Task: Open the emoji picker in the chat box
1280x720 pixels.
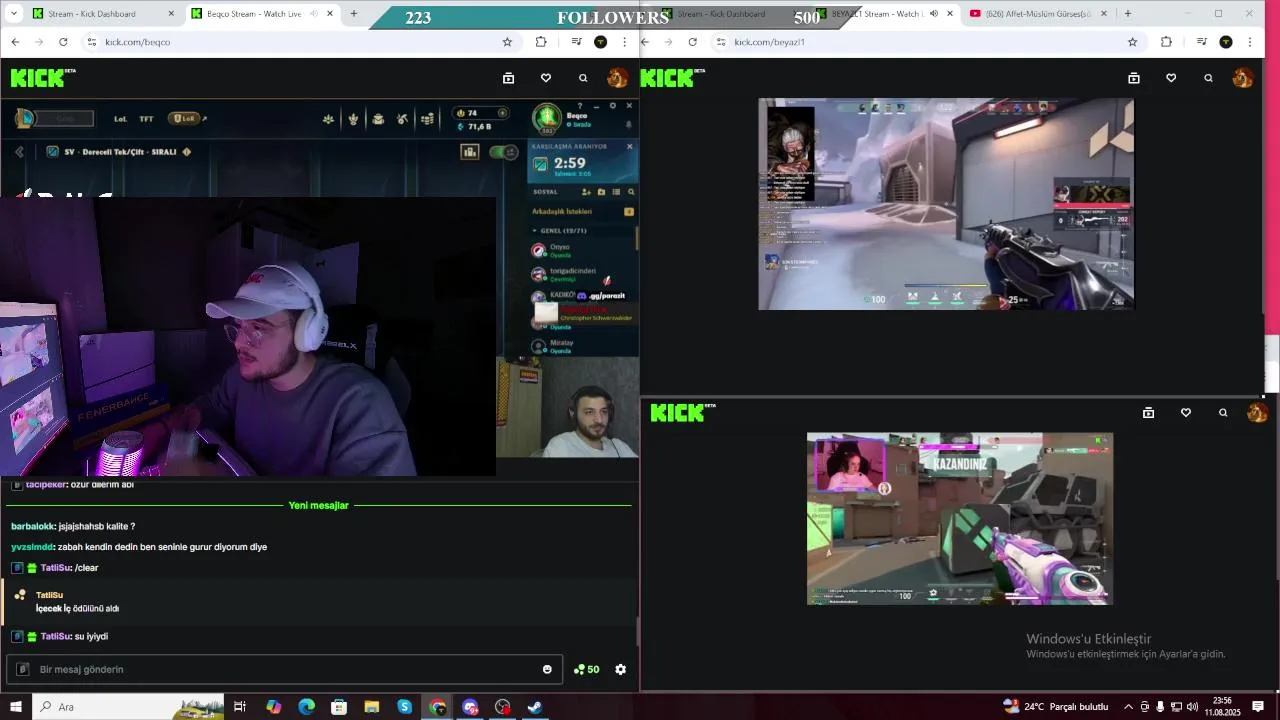Action: (547, 669)
